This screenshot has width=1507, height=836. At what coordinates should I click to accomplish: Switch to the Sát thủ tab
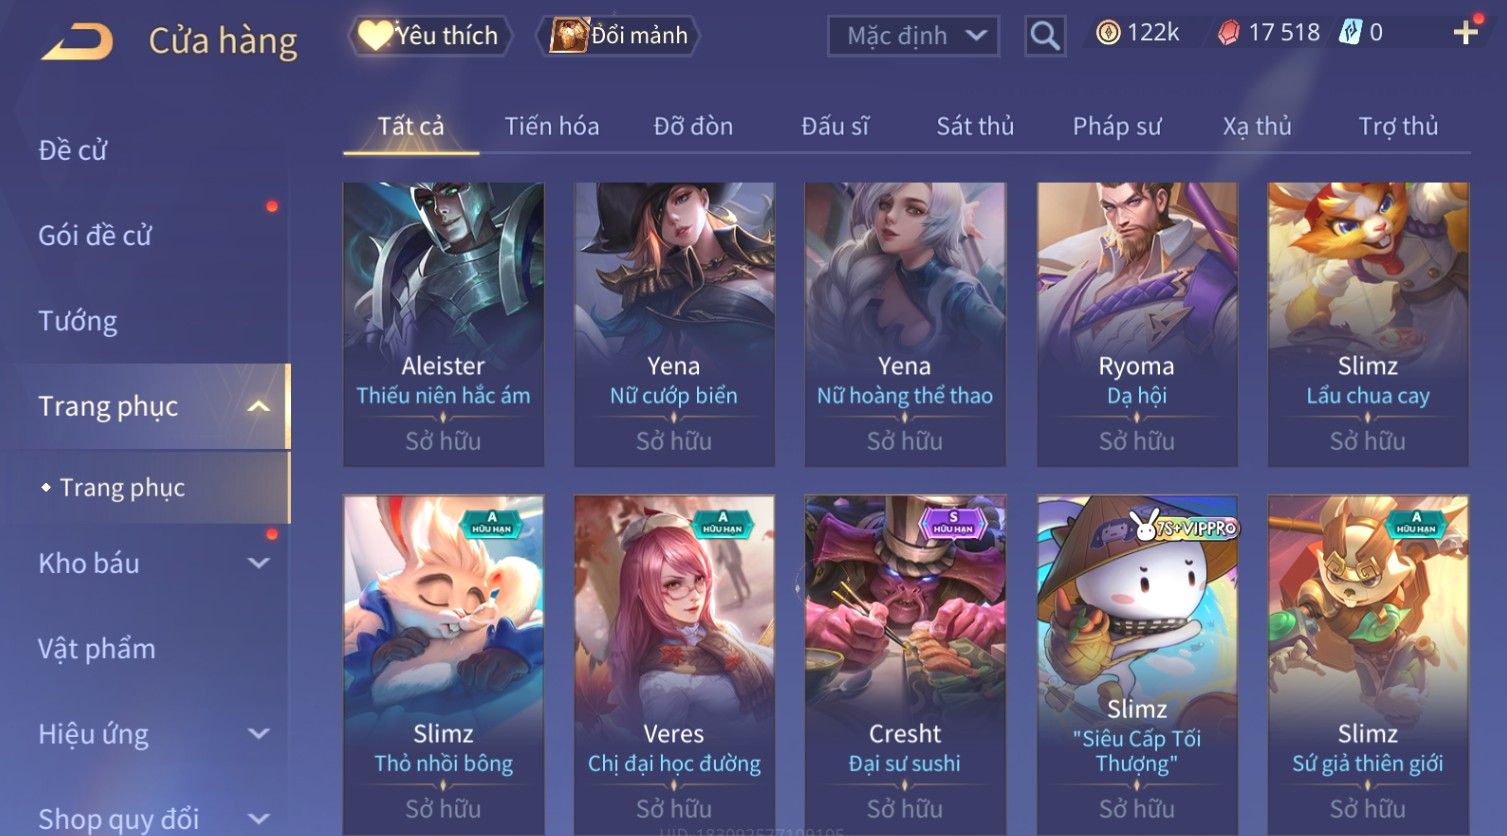point(975,126)
